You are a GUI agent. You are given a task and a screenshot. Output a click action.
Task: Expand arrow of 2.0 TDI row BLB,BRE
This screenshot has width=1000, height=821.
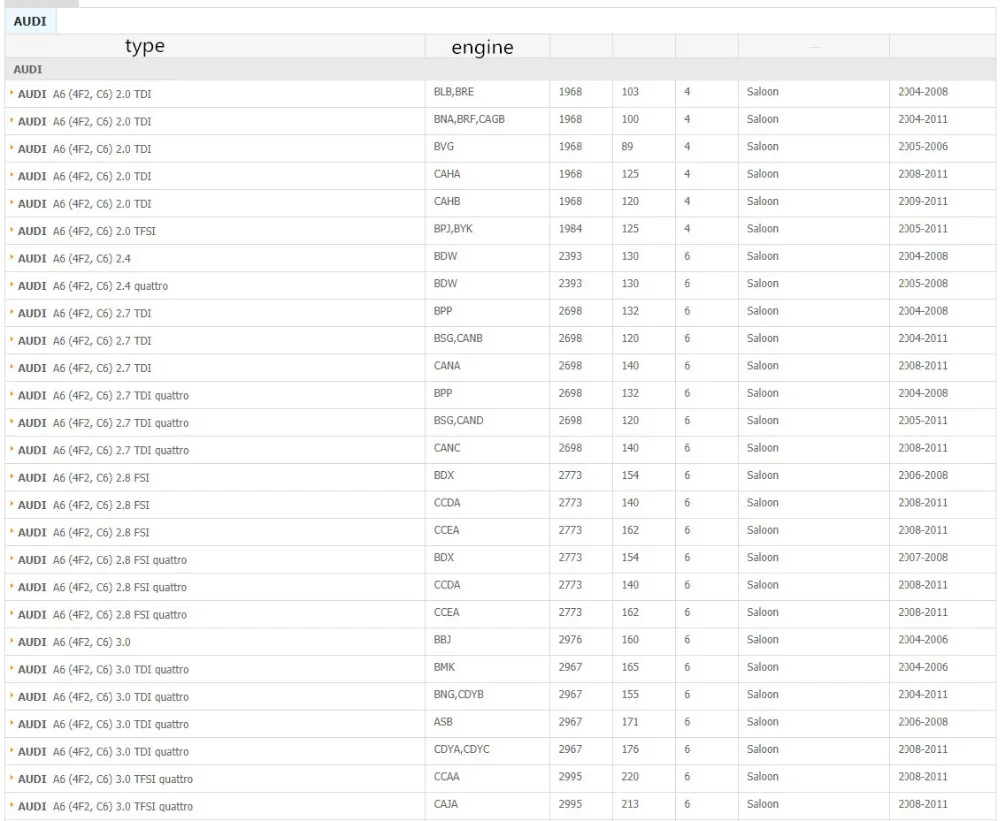coord(11,93)
